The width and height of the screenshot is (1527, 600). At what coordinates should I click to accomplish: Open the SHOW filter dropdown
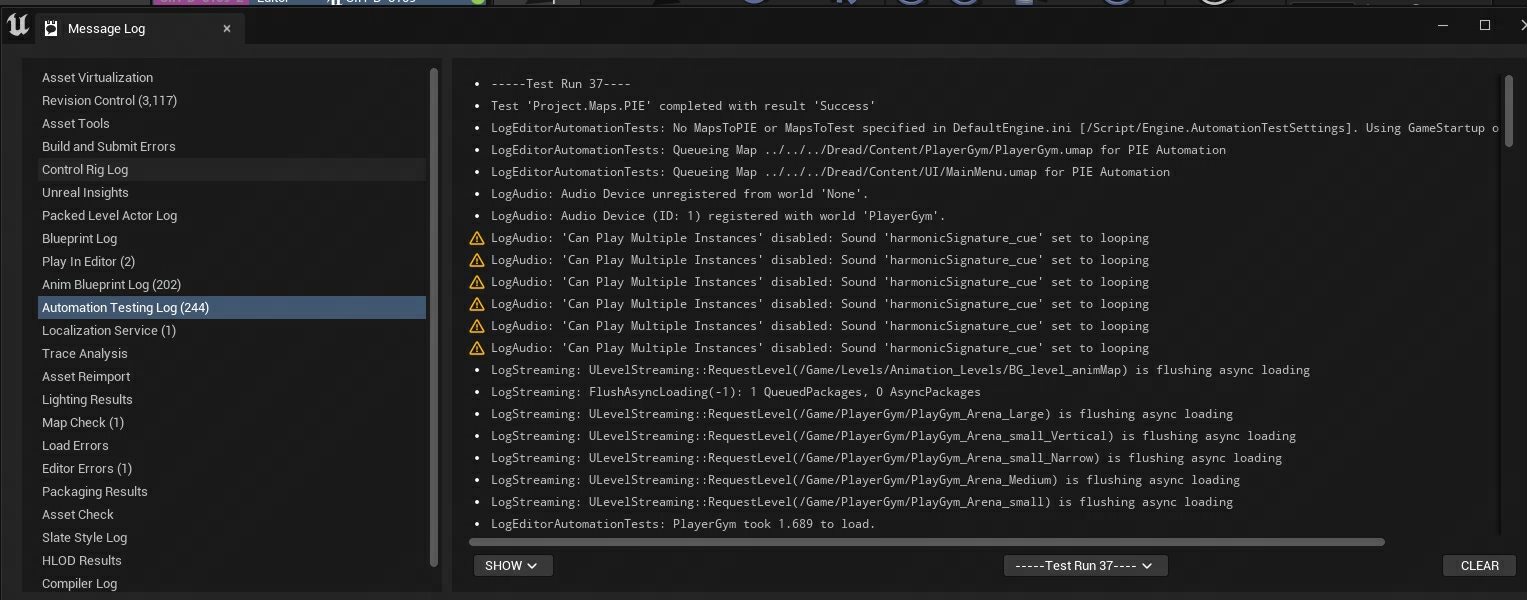[x=513, y=565]
